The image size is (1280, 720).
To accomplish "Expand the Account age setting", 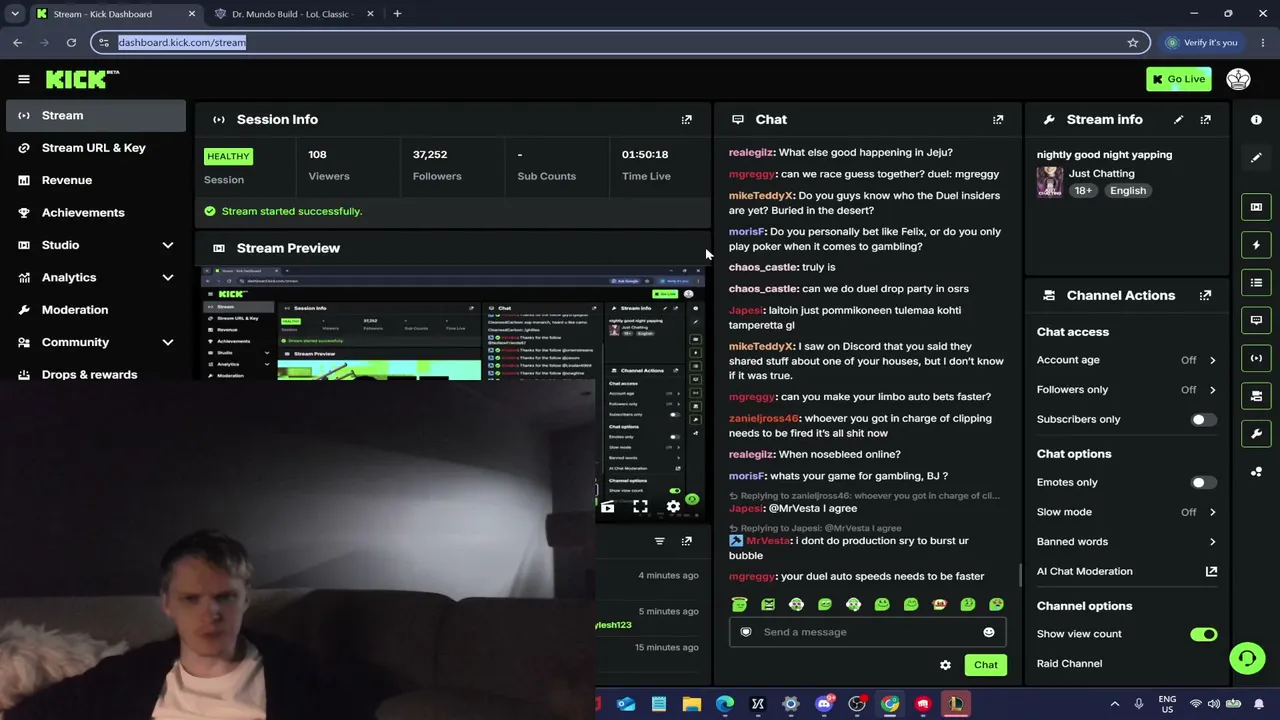I will coord(1126,360).
